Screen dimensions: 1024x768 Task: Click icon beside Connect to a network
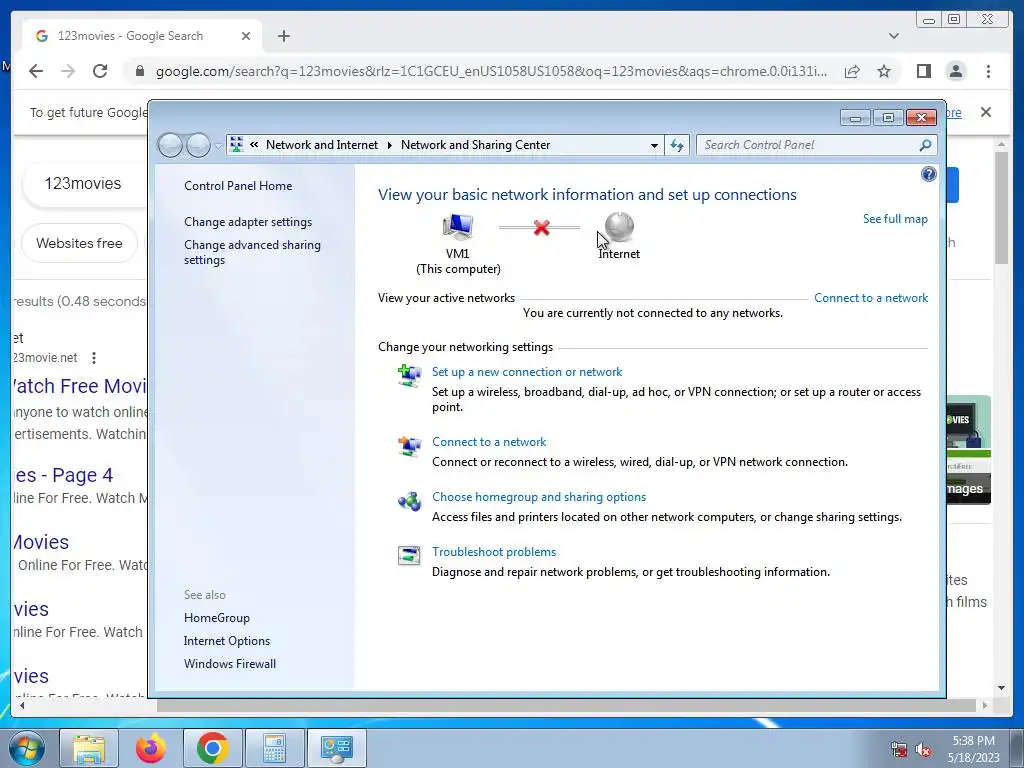[409, 446]
